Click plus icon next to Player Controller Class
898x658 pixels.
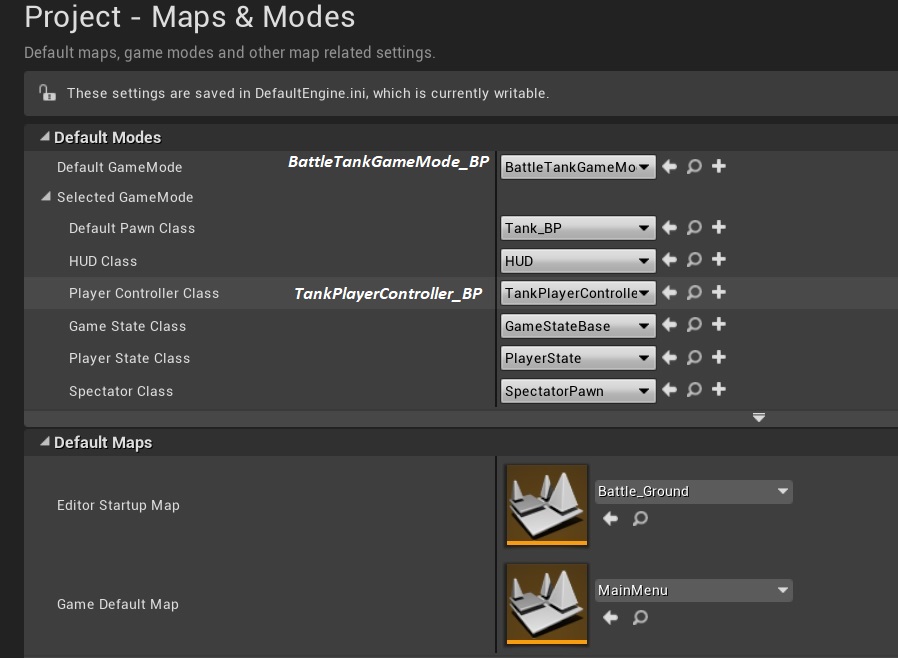point(718,293)
